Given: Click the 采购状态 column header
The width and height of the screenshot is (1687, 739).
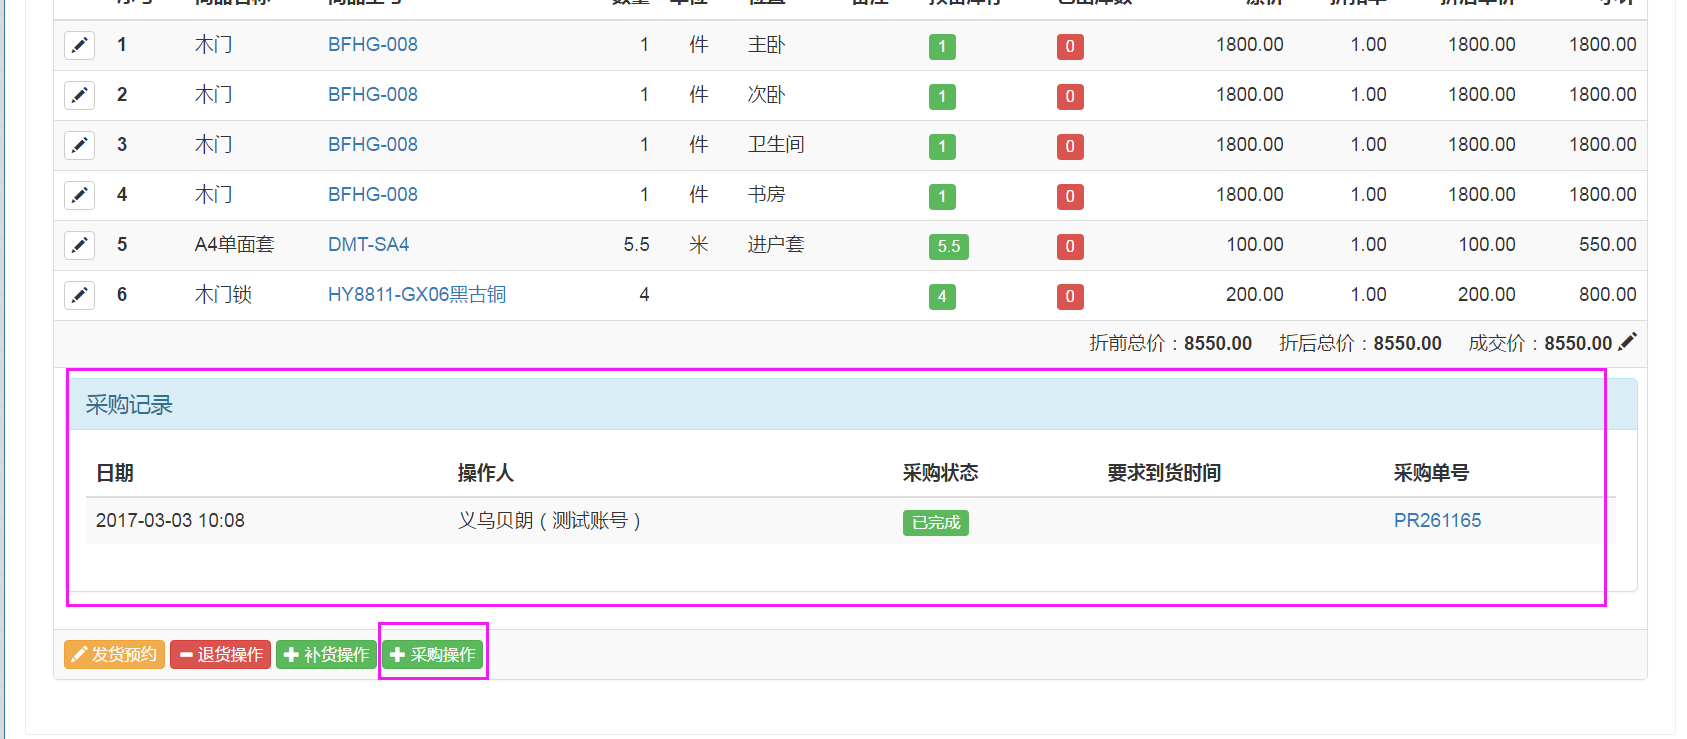Looking at the screenshot, I should pos(941,472).
